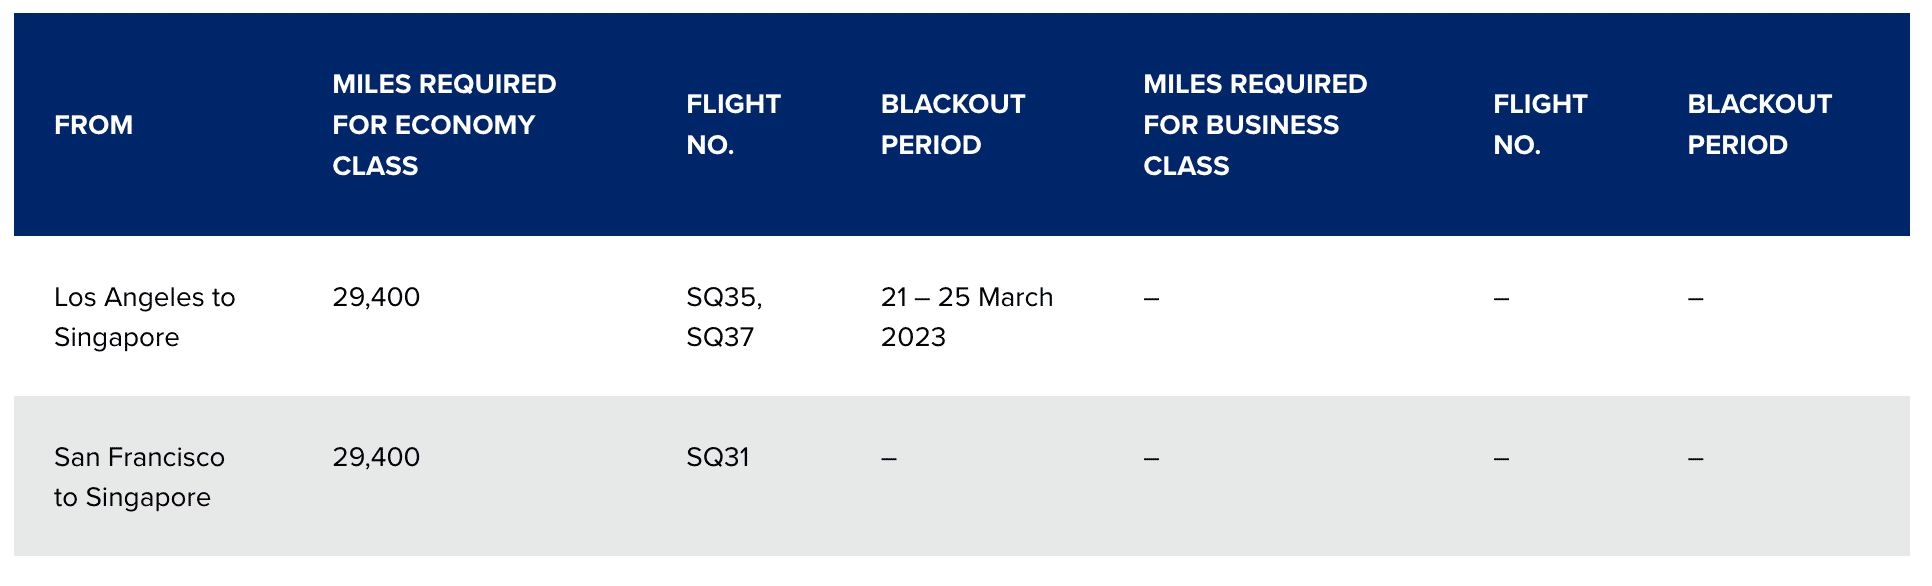Click the Flight No. header after Economy Class
Viewport: 1932px width, 586px height.
pos(733,125)
